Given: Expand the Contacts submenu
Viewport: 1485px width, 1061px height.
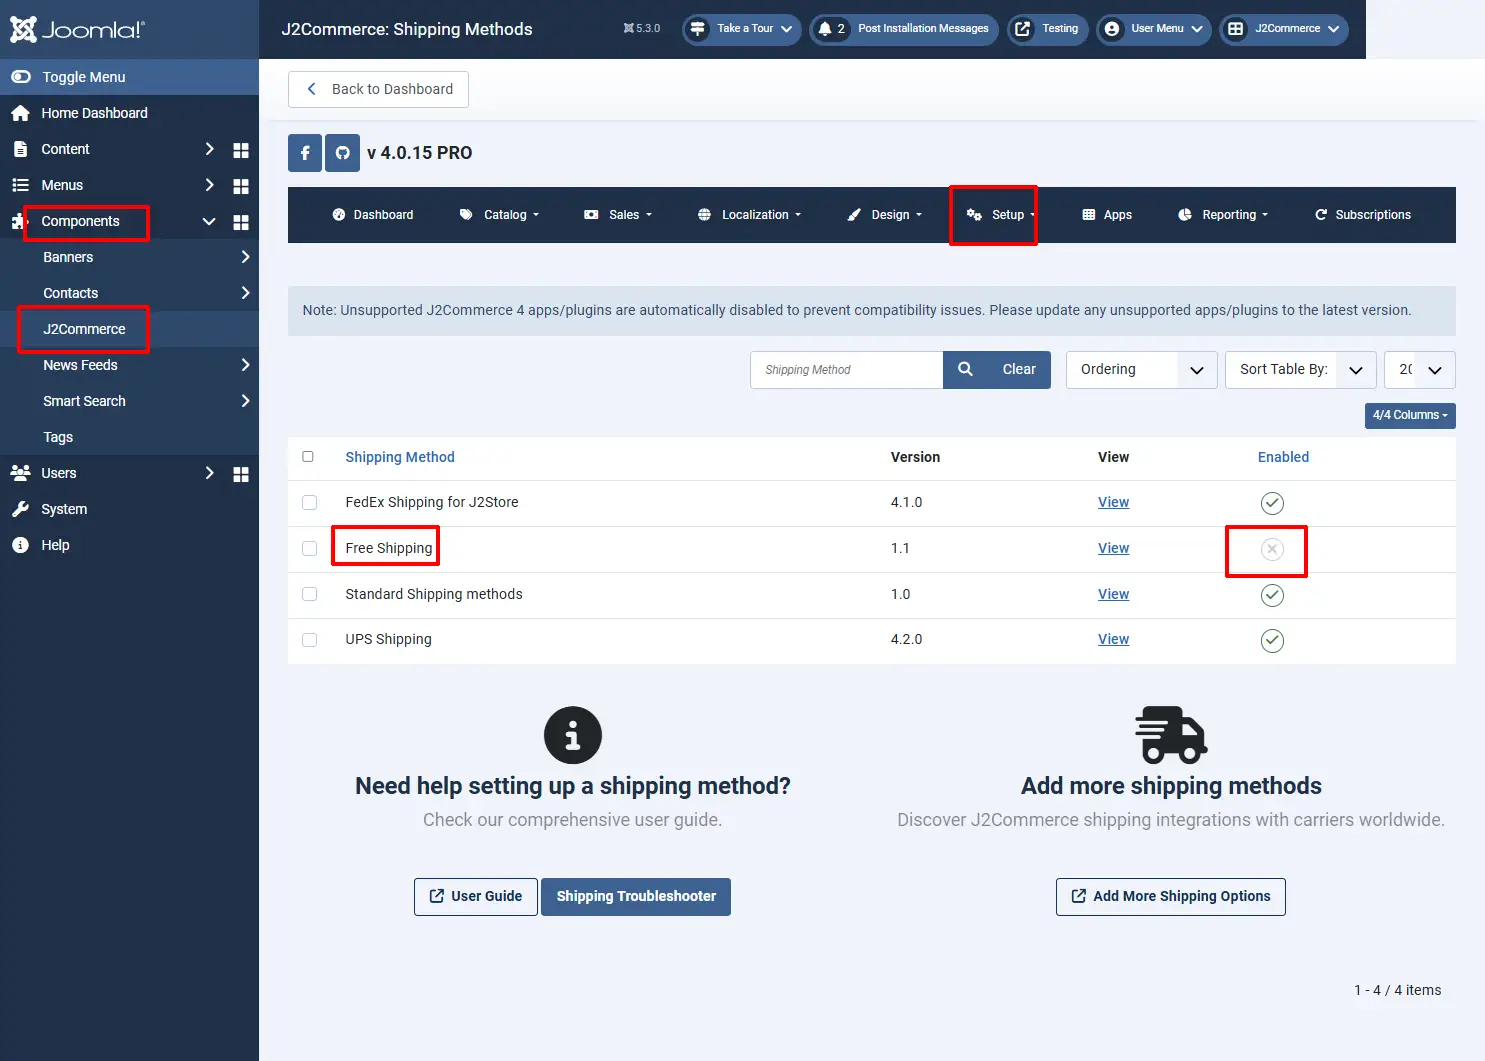Looking at the screenshot, I should pos(245,293).
